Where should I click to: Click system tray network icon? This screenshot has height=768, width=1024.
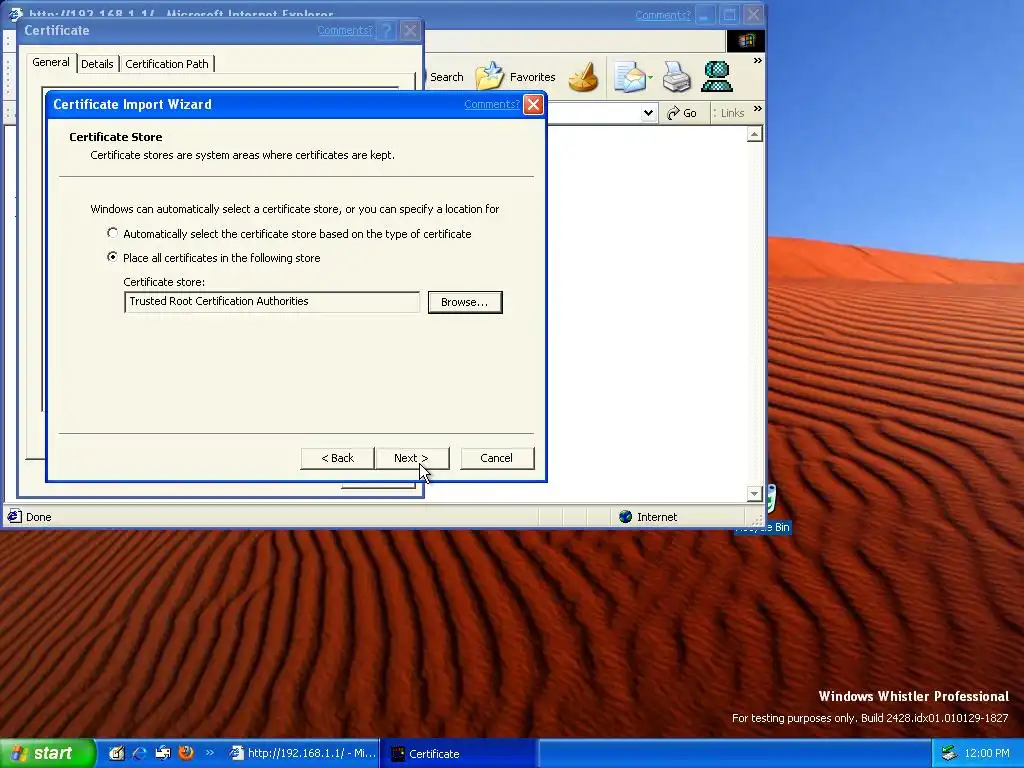tap(948, 753)
